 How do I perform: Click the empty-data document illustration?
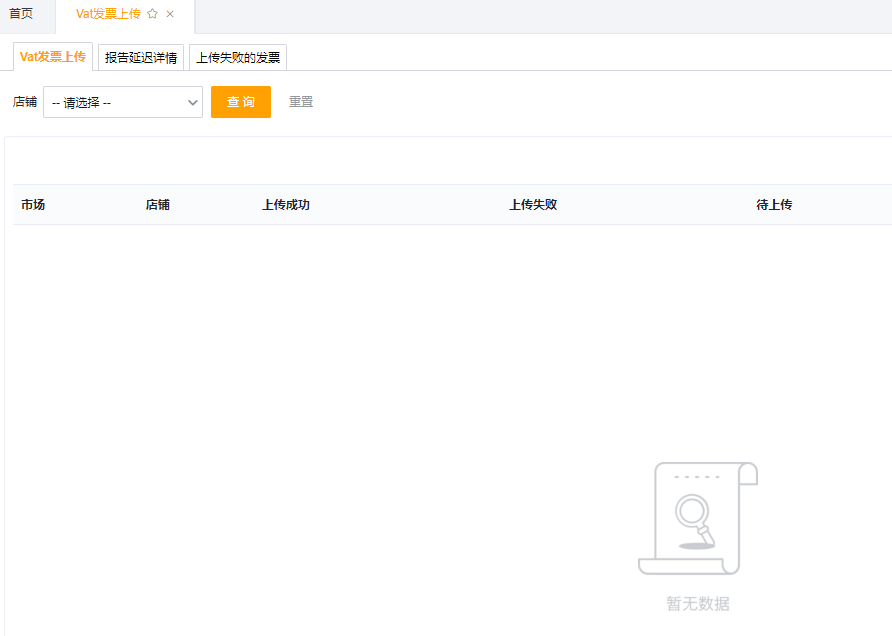(x=698, y=518)
